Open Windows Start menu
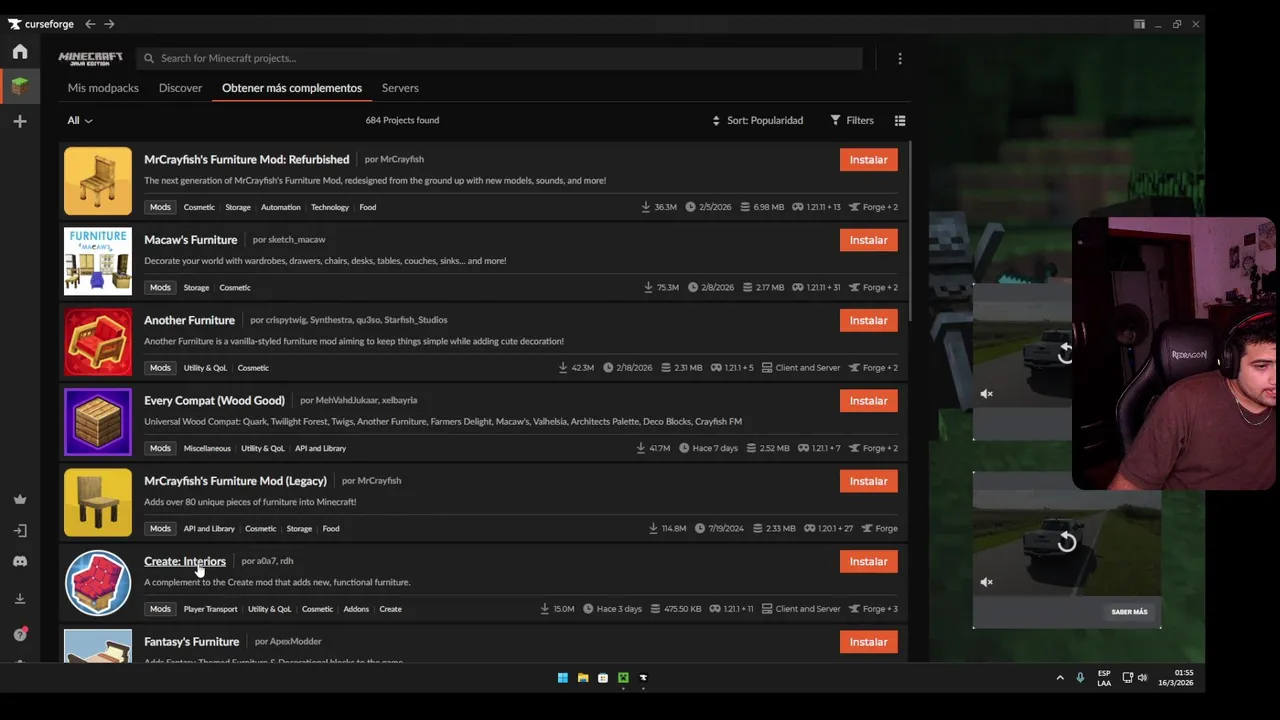 click(x=563, y=678)
